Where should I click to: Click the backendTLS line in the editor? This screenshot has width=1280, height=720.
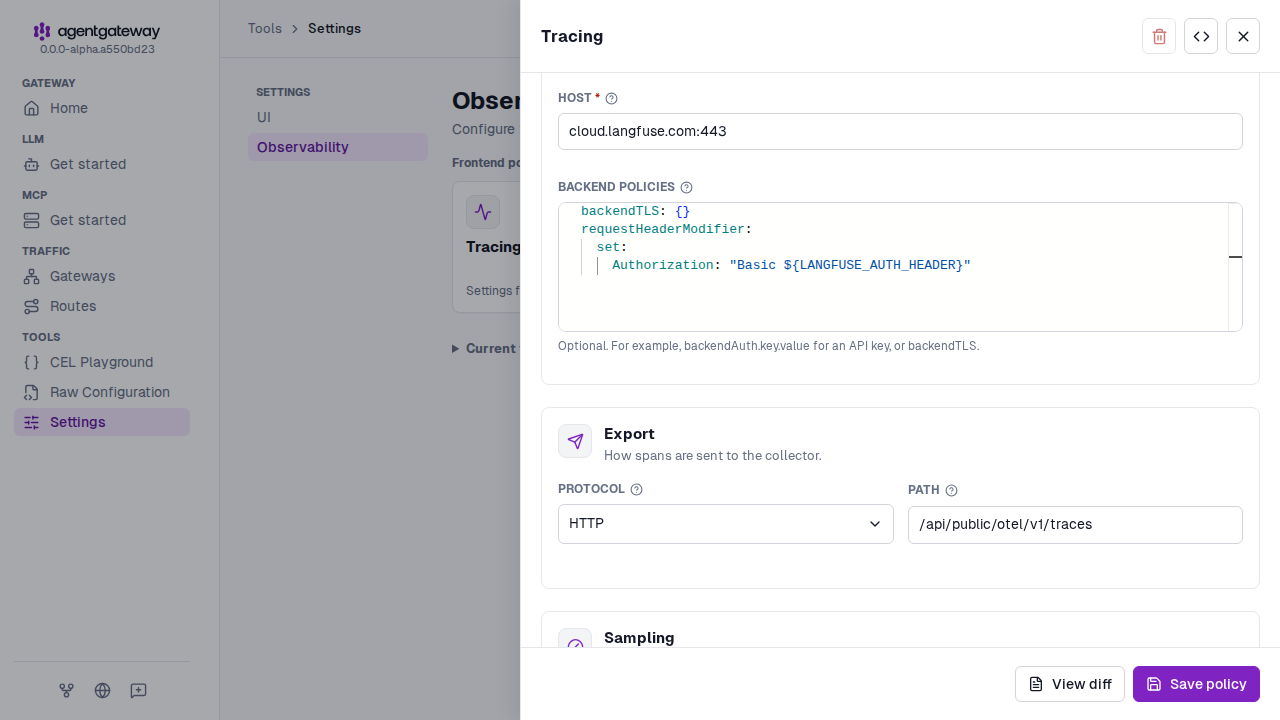(x=635, y=211)
